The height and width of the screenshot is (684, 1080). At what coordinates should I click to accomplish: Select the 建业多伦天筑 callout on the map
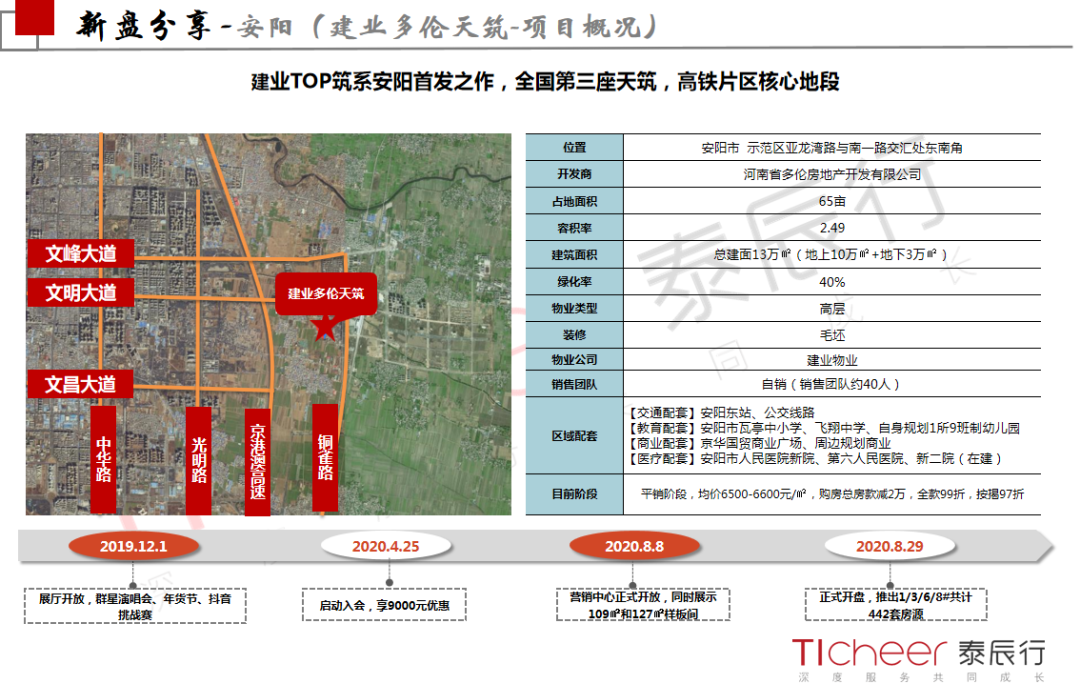tap(326, 293)
